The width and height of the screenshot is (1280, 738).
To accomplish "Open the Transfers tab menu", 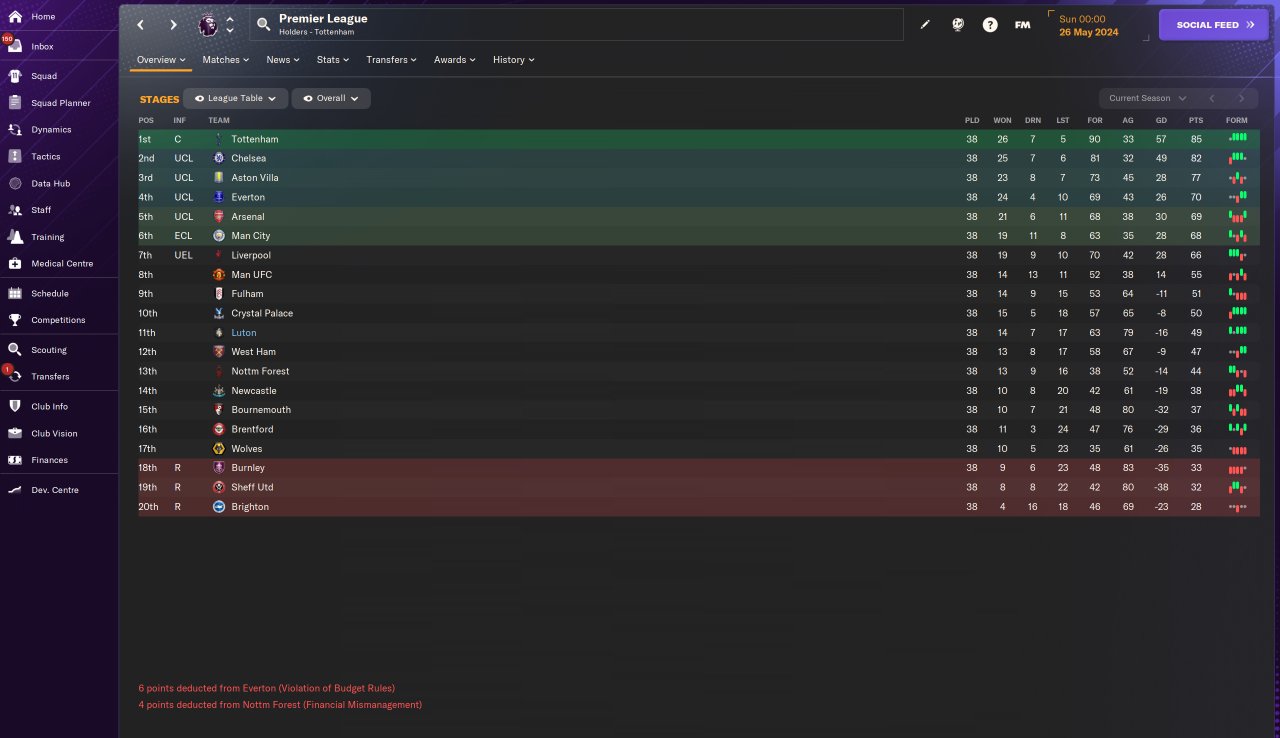I will pos(391,60).
